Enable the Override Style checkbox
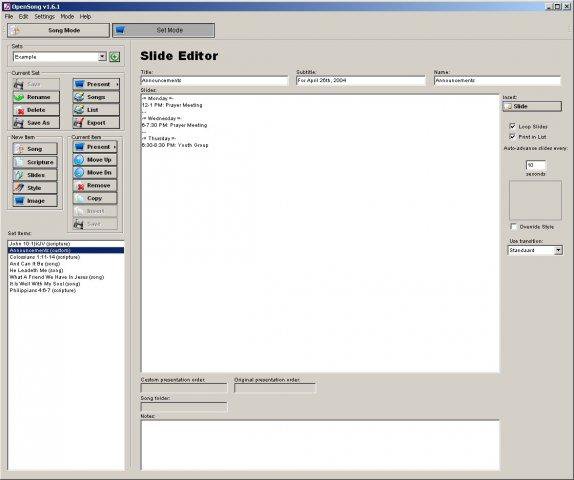 click(513, 227)
